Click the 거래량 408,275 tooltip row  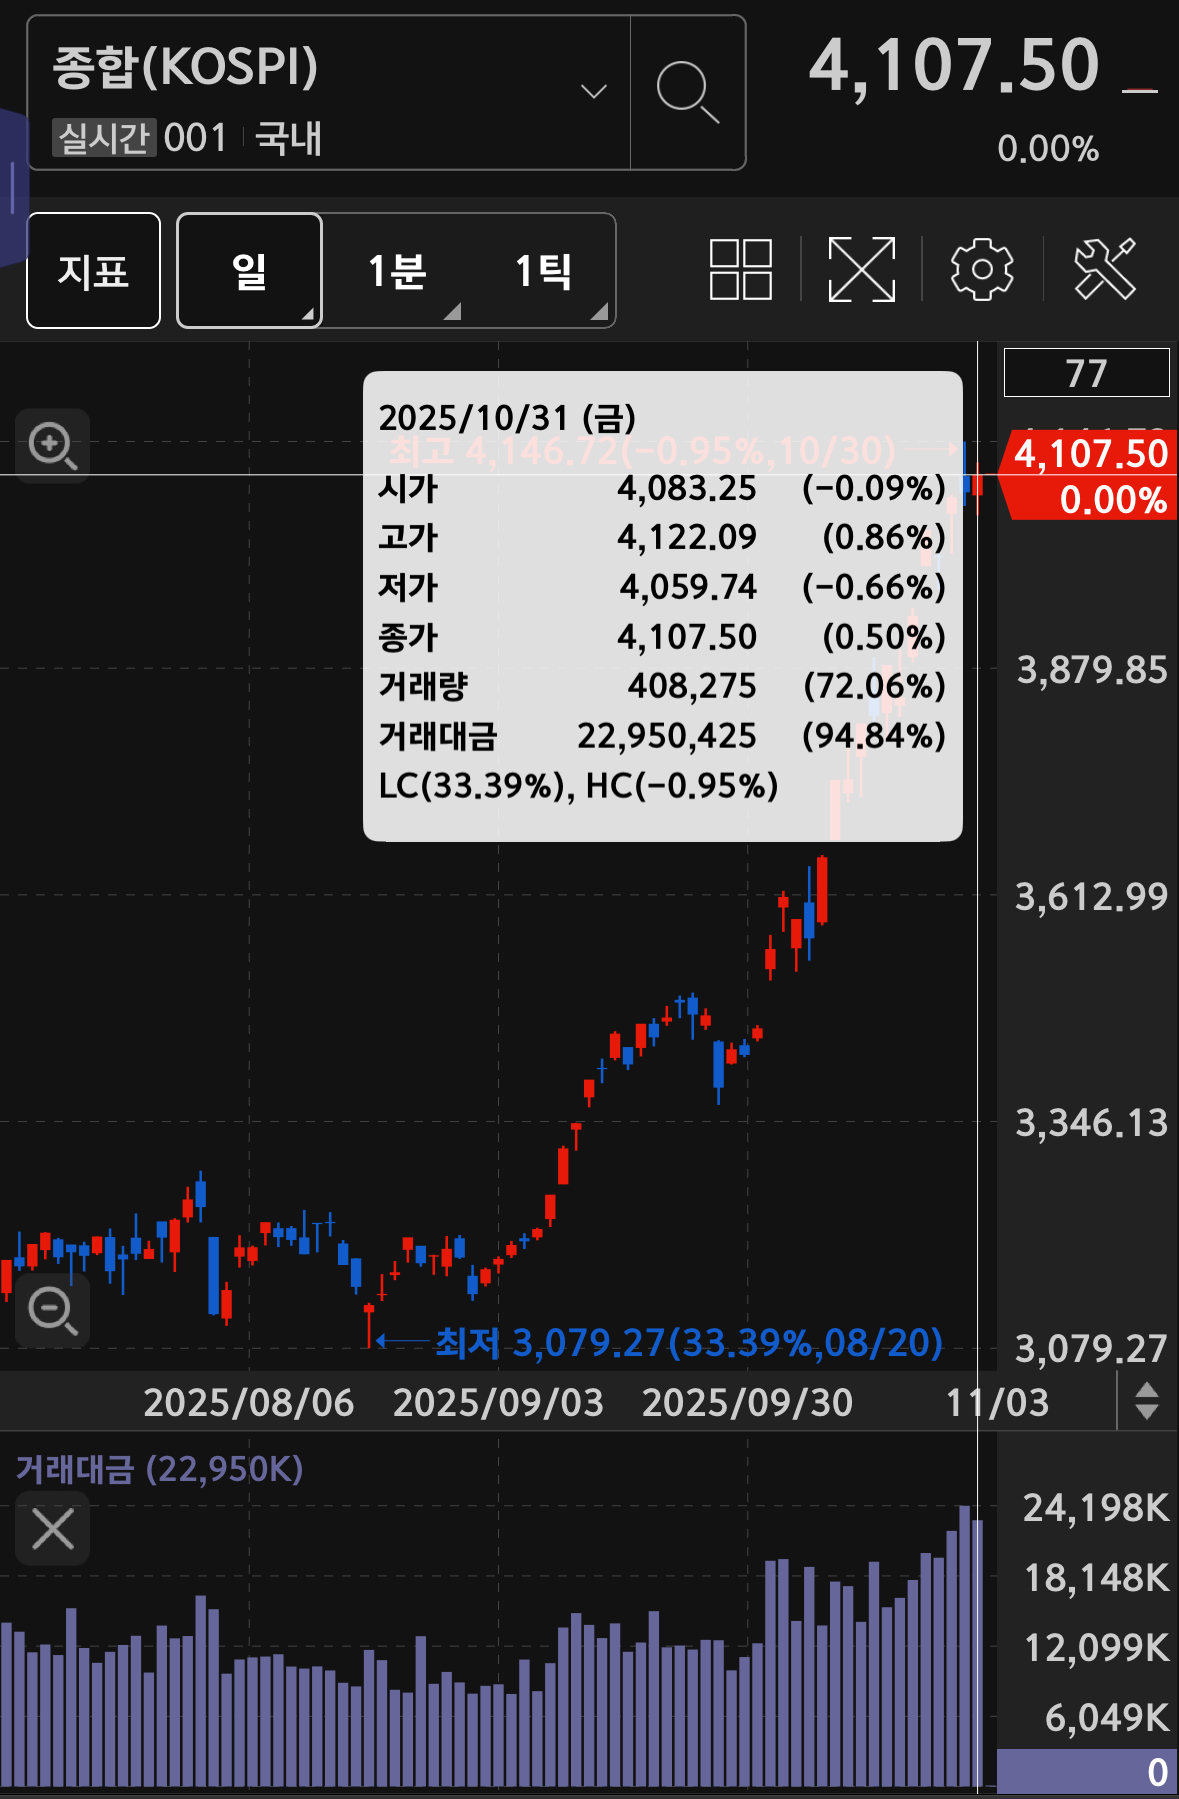click(662, 686)
